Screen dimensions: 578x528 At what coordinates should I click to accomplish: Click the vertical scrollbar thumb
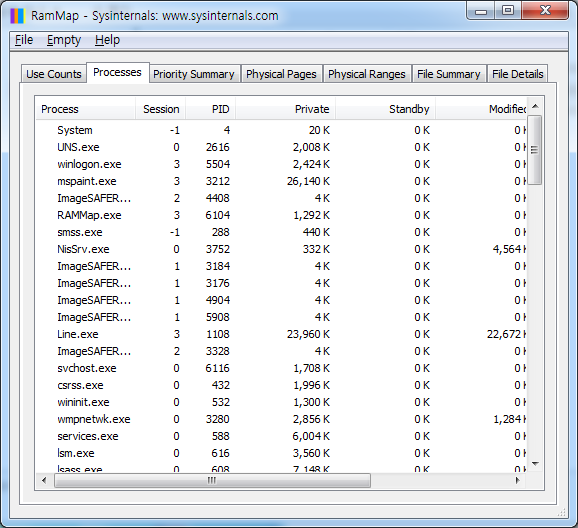tap(535, 150)
